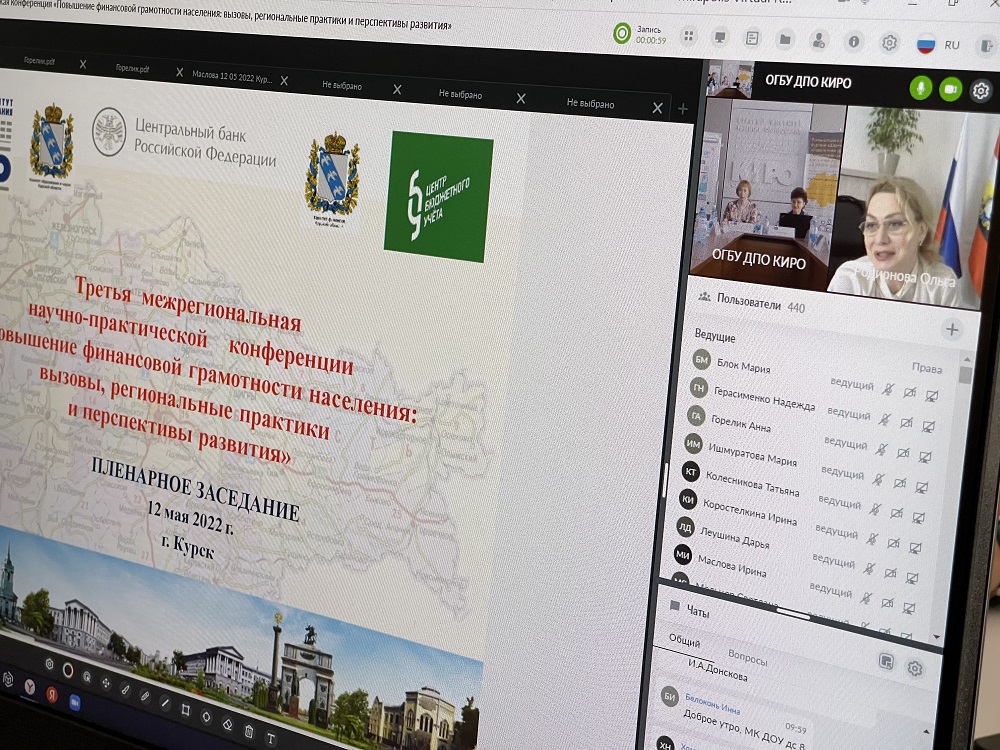The image size is (1000, 750).
Task: Toggle the green camera button
Action: point(950,89)
